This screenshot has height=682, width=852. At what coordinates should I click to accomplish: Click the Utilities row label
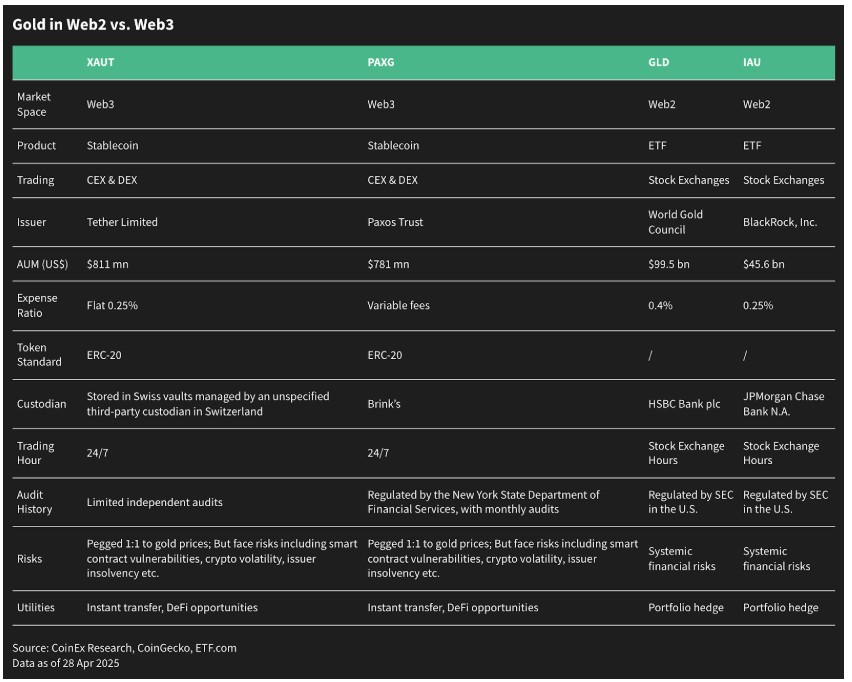(36, 608)
